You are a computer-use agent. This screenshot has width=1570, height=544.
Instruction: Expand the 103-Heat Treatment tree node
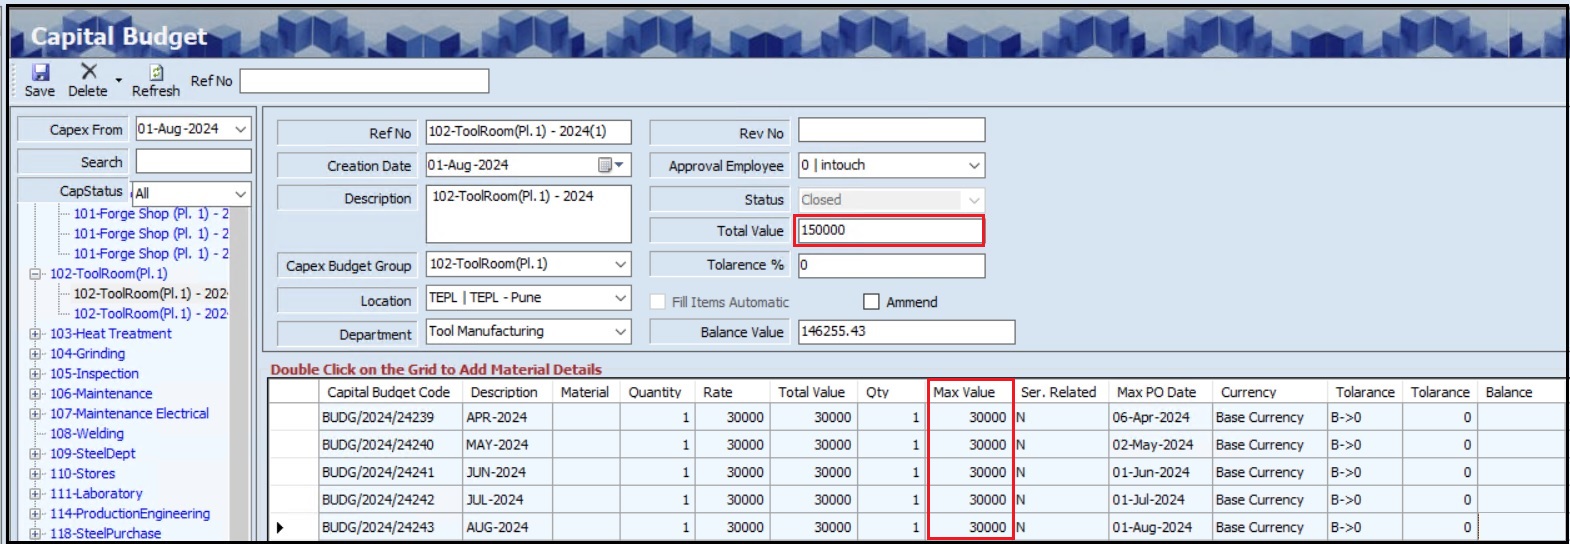tap(35, 334)
